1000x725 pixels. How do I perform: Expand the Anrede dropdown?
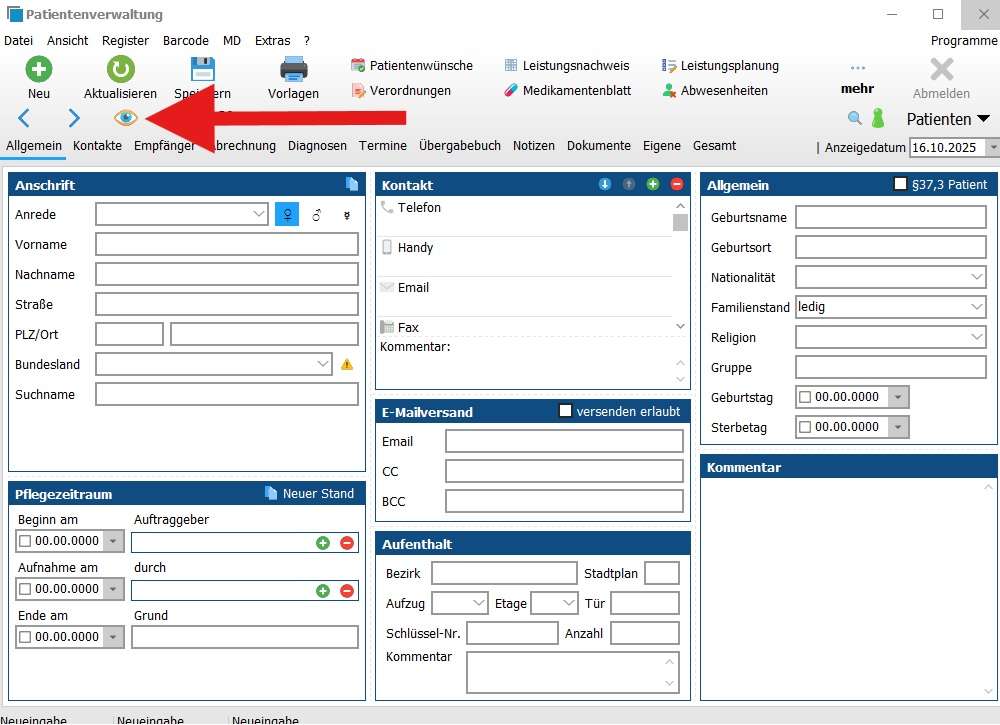tap(258, 214)
